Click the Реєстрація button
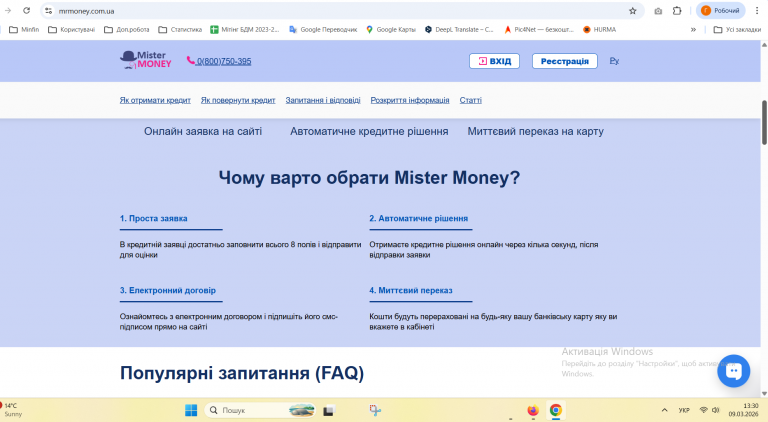The height and width of the screenshot is (422, 768). click(x=565, y=61)
